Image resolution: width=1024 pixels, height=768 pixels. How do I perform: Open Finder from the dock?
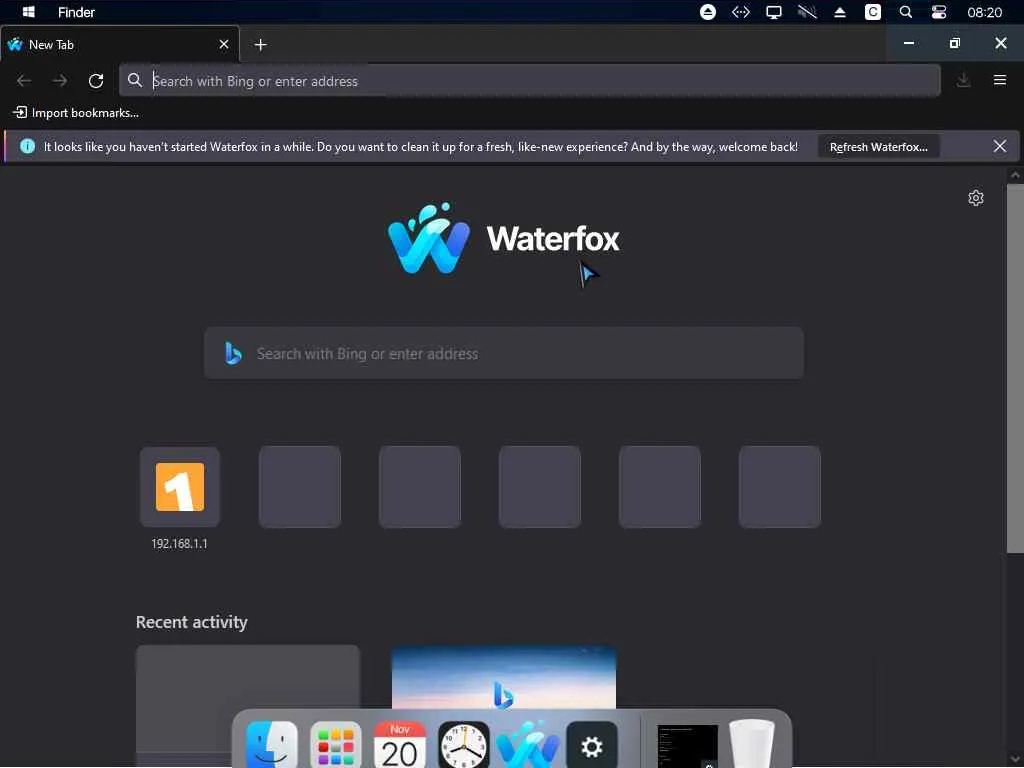click(272, 744)
